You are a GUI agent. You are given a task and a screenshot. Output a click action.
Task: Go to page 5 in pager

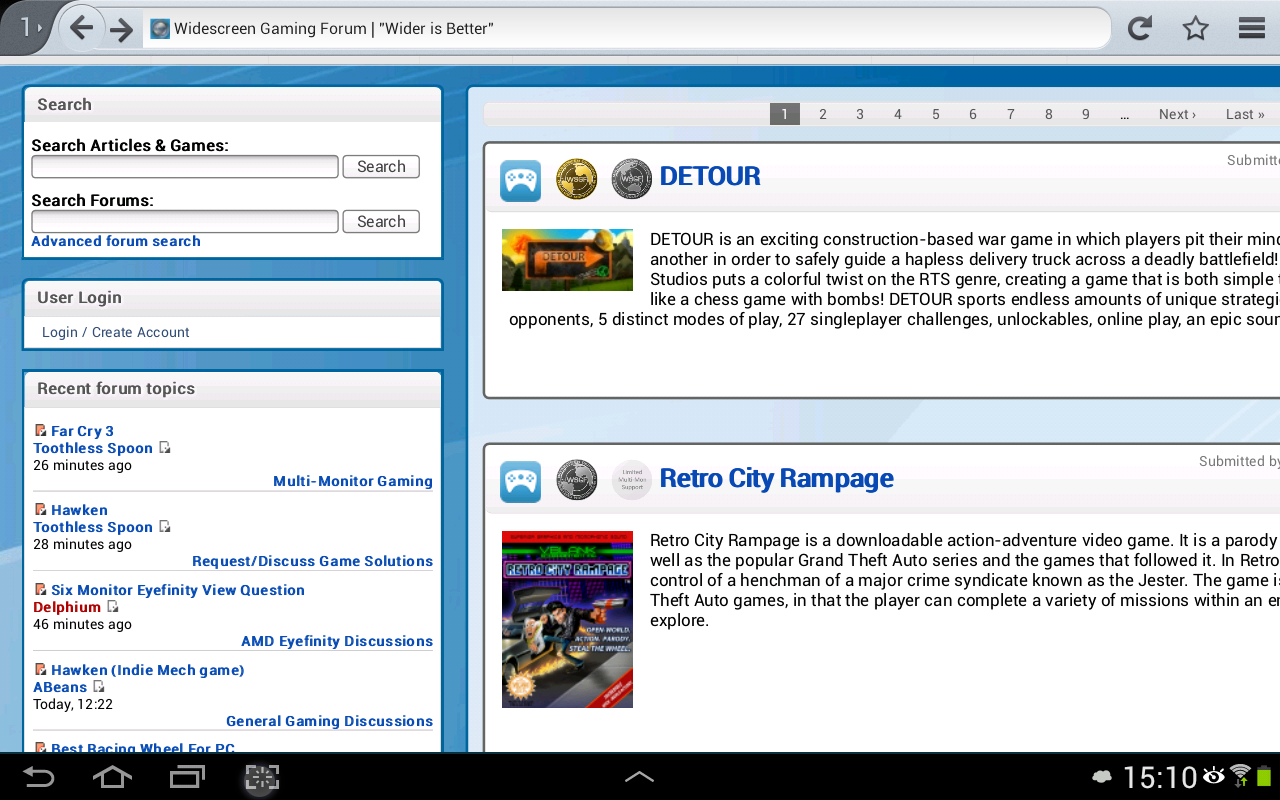pos(936,114)
